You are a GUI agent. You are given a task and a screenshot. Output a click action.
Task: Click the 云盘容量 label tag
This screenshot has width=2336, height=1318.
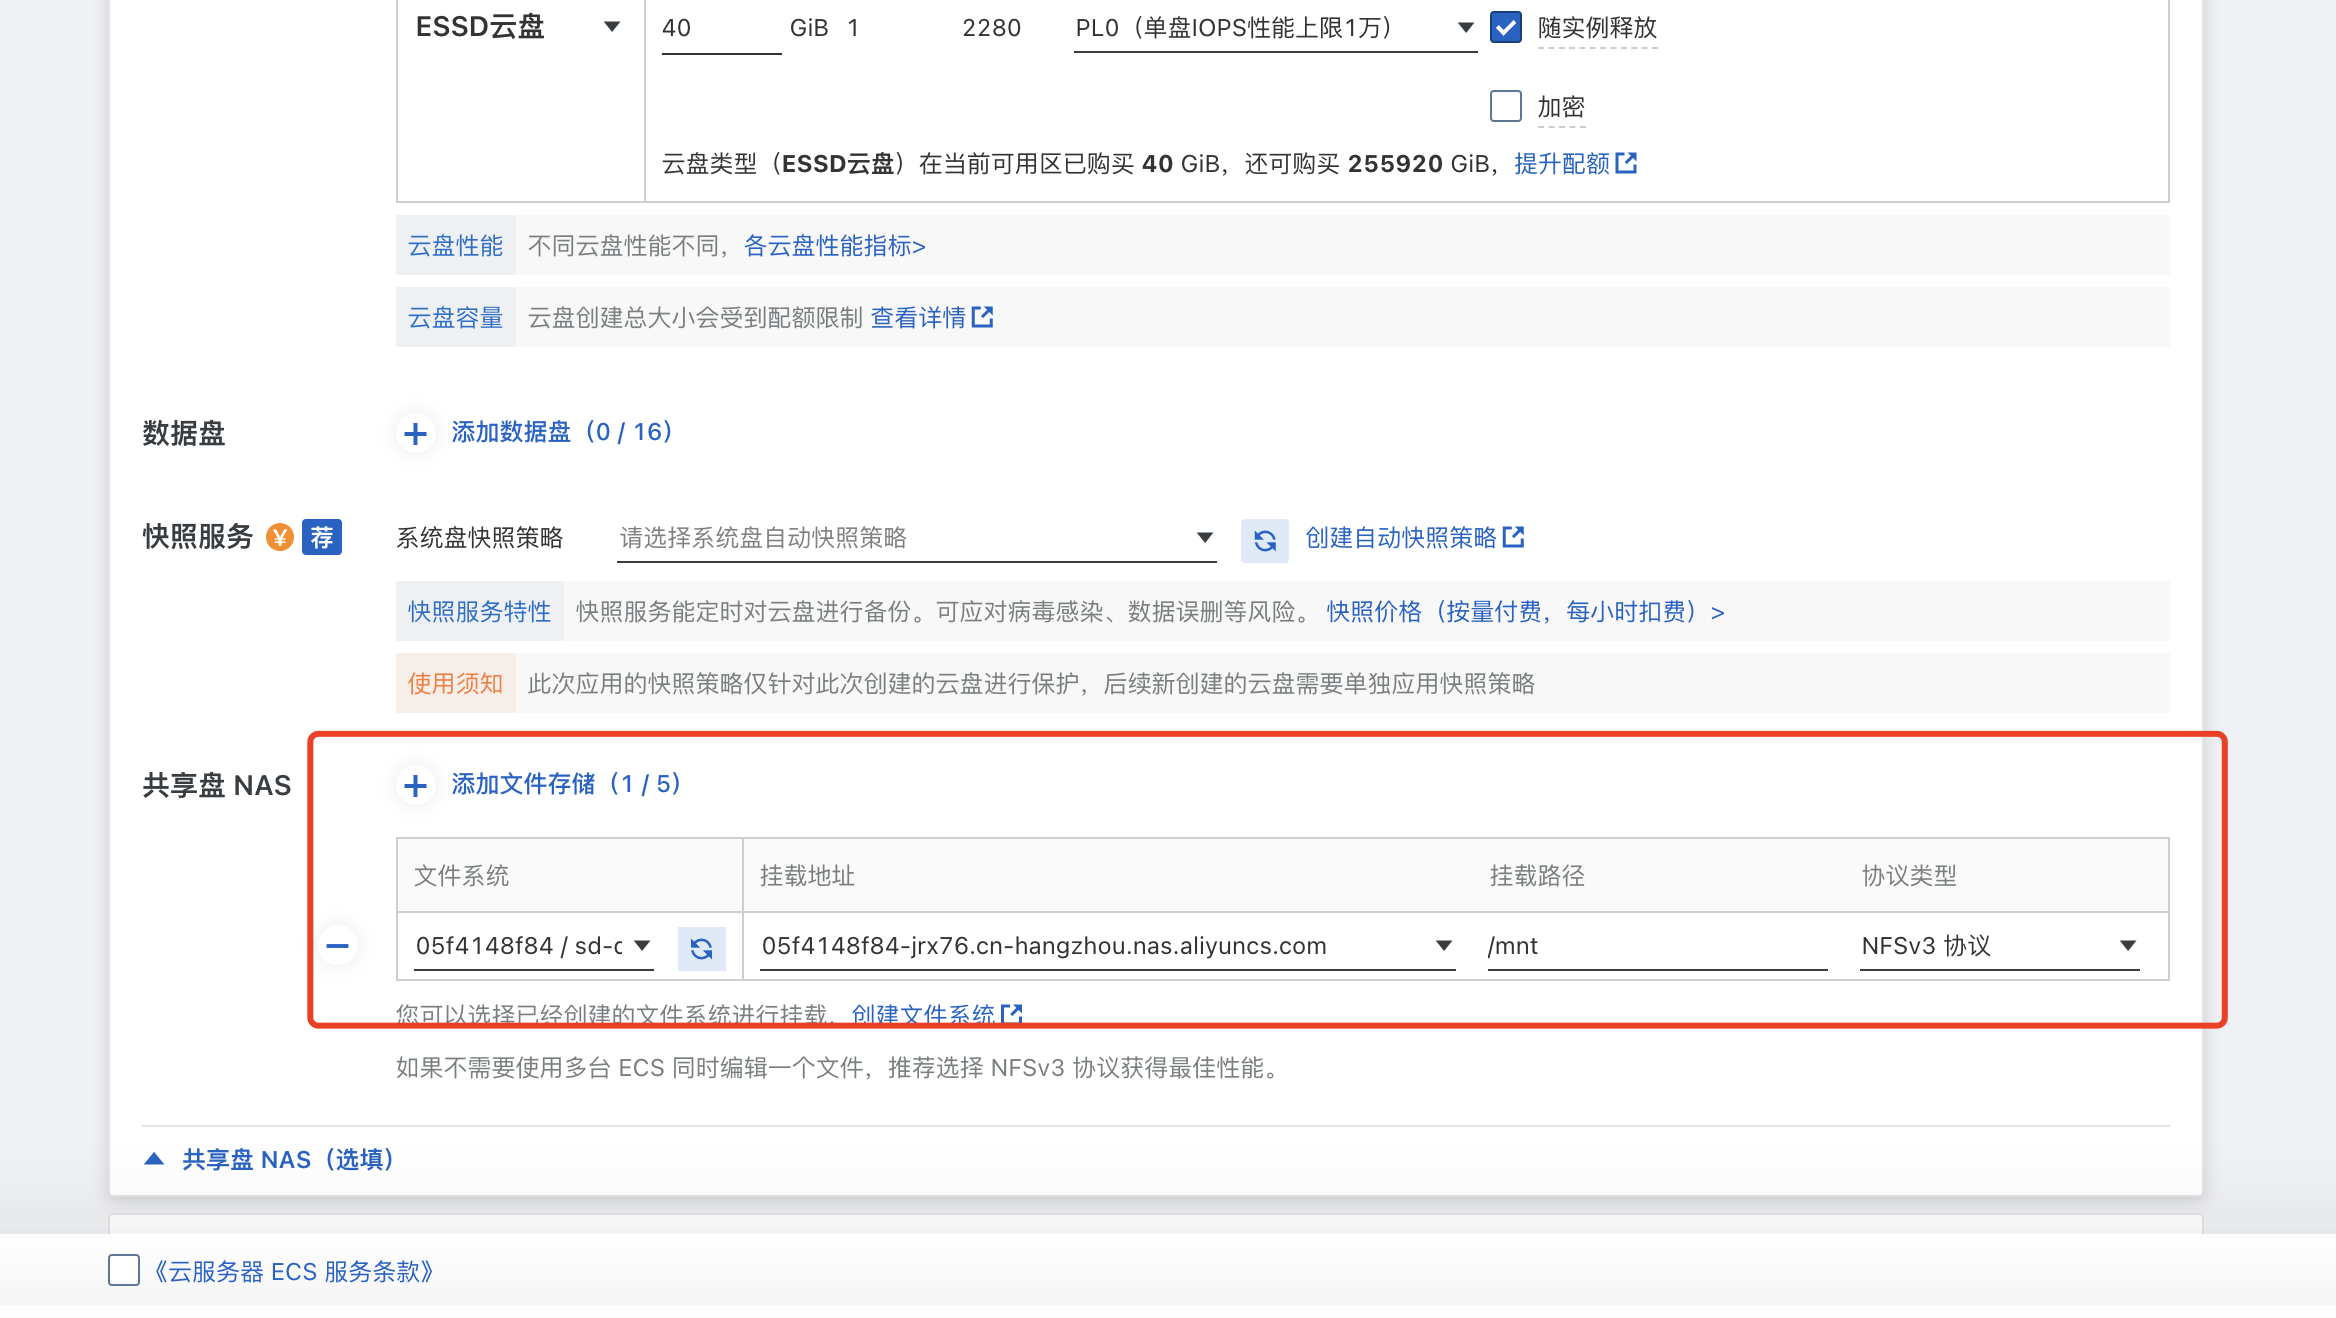point(456,318)
